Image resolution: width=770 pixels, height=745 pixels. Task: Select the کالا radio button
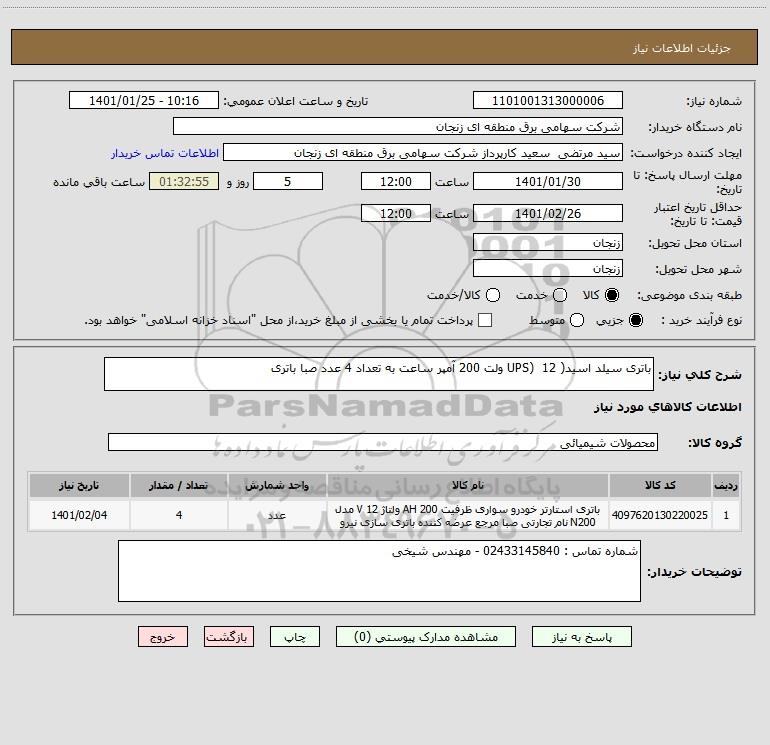click(x=612, y=295)
